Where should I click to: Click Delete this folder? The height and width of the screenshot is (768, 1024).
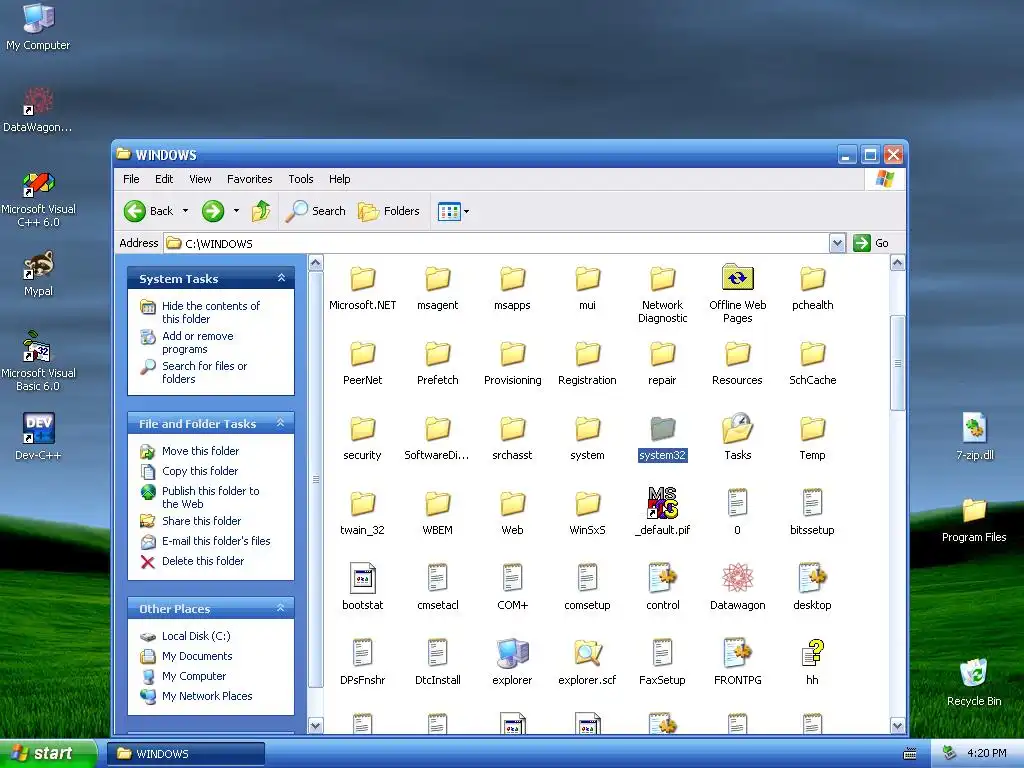tap(202, 561)
